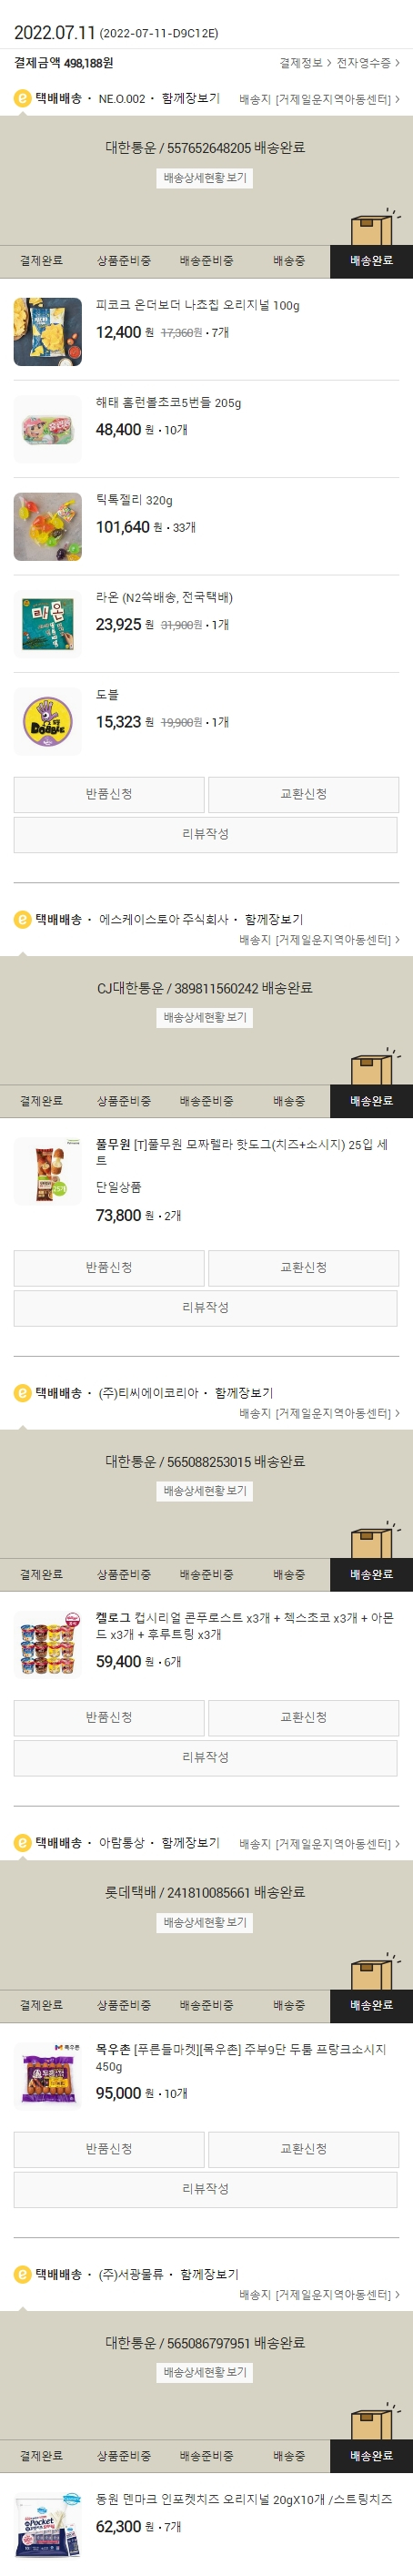Click the yellow e icon beside 에스케이스토아 주식회사
This screenshot has height=2576, width=413.
22,919
